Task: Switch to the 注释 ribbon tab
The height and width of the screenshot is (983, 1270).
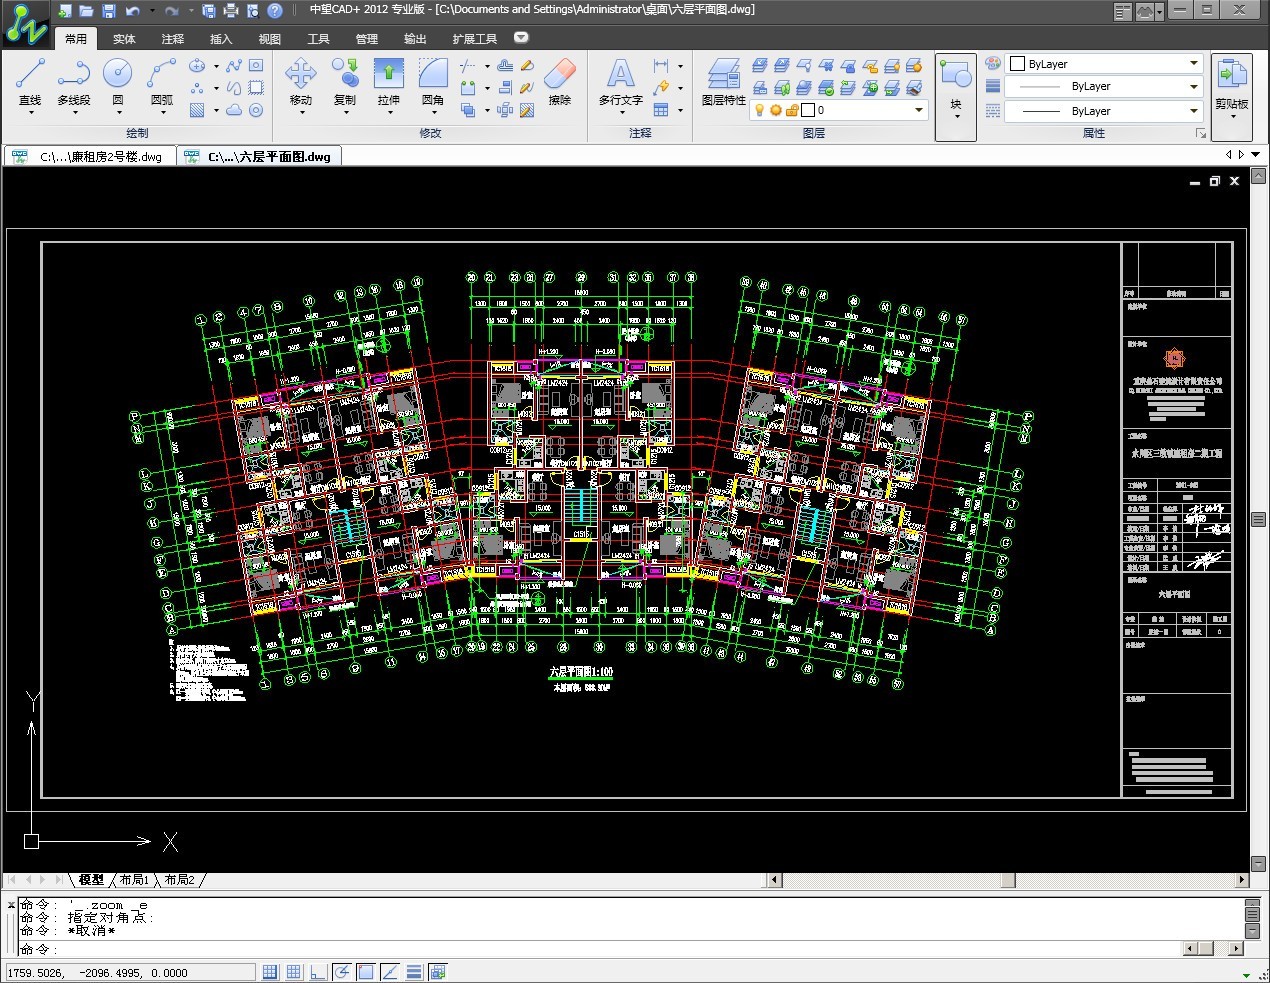Action: tap(173, 39)
